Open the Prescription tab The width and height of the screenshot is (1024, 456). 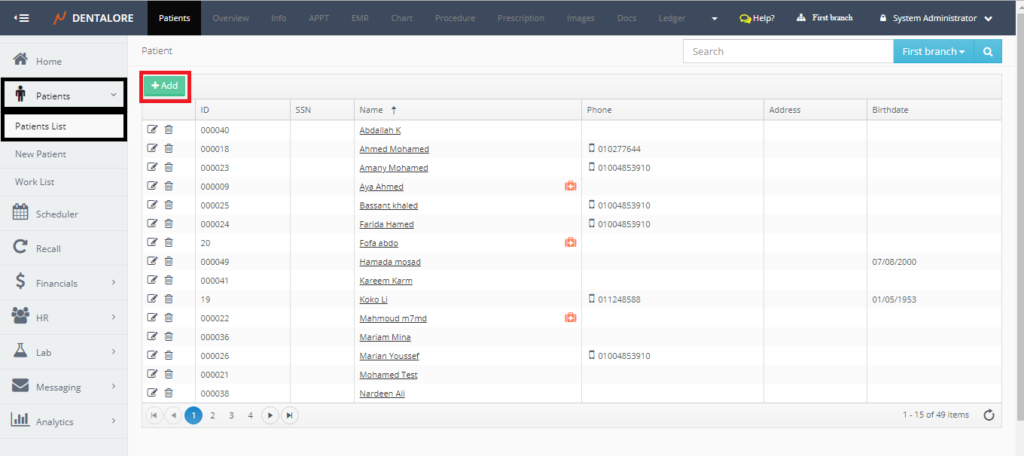point(521,18)
